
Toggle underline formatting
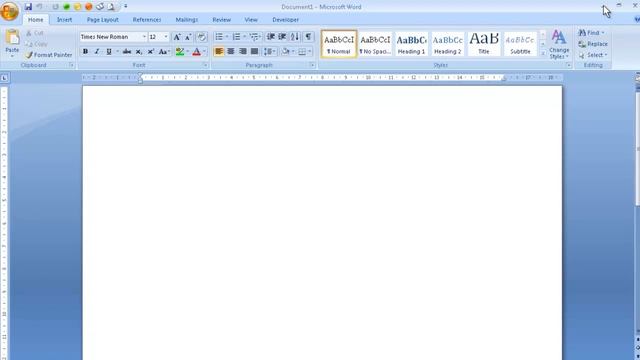(x=109, y=51)
